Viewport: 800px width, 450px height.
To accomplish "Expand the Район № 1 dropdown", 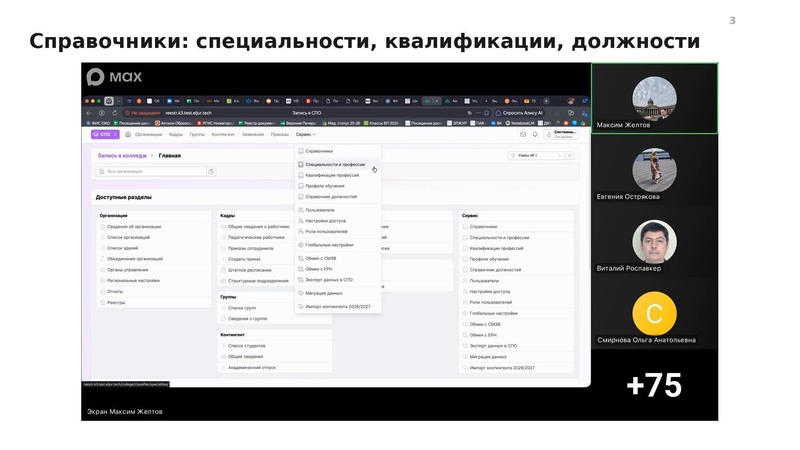I will tap(536, 156).
